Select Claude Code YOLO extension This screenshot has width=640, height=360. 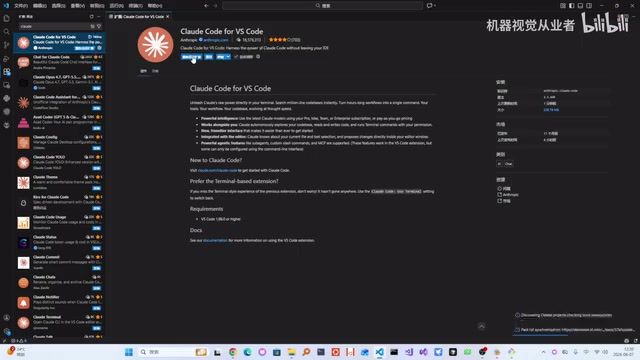click(59, 162)
